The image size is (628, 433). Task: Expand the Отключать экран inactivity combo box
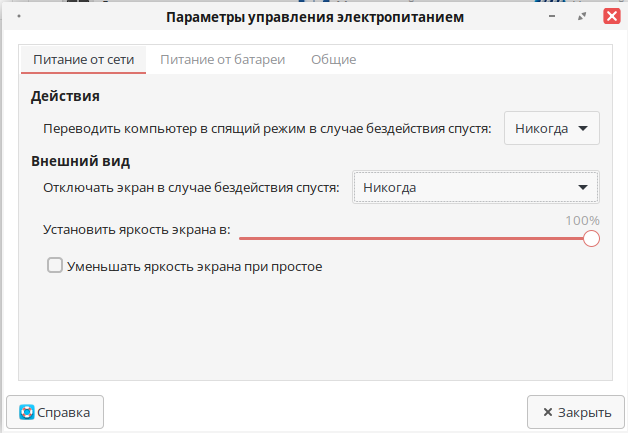(475, 188)
